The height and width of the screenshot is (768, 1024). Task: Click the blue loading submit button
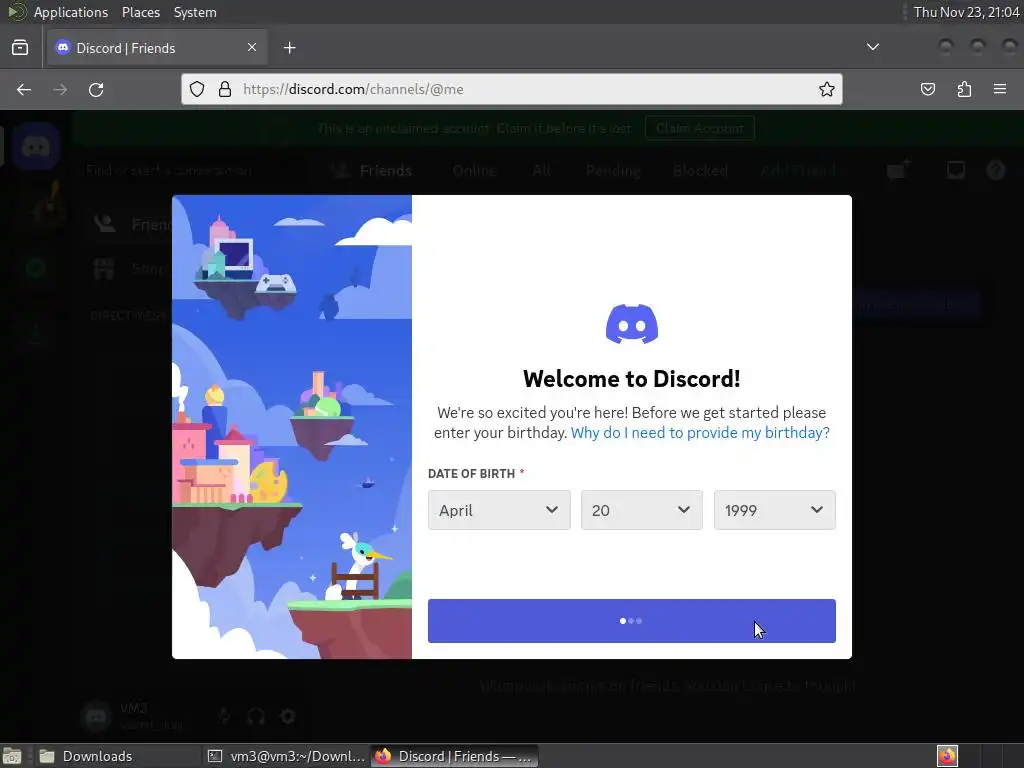point(632,620)
